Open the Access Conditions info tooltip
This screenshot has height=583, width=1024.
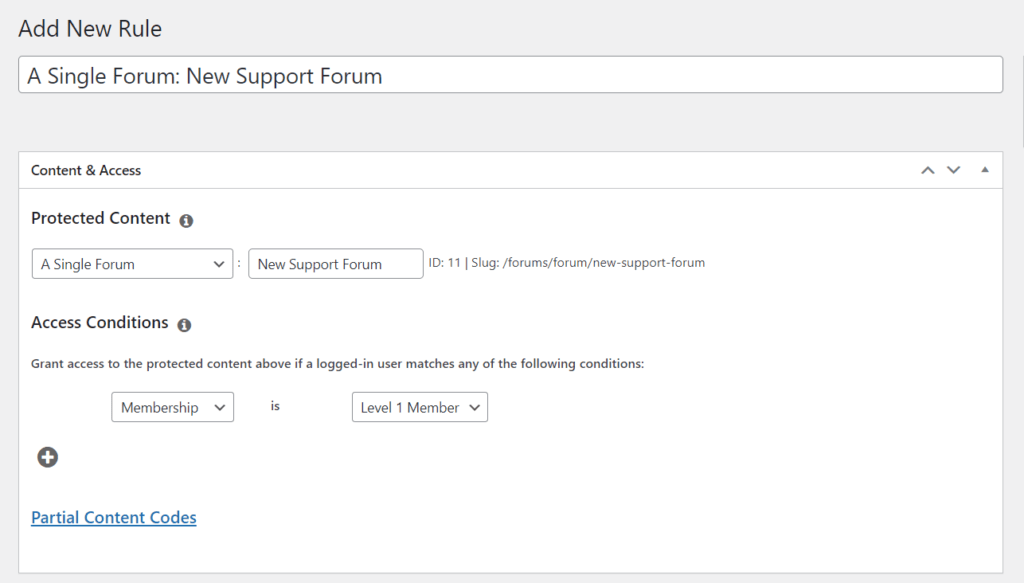[184, 324]
